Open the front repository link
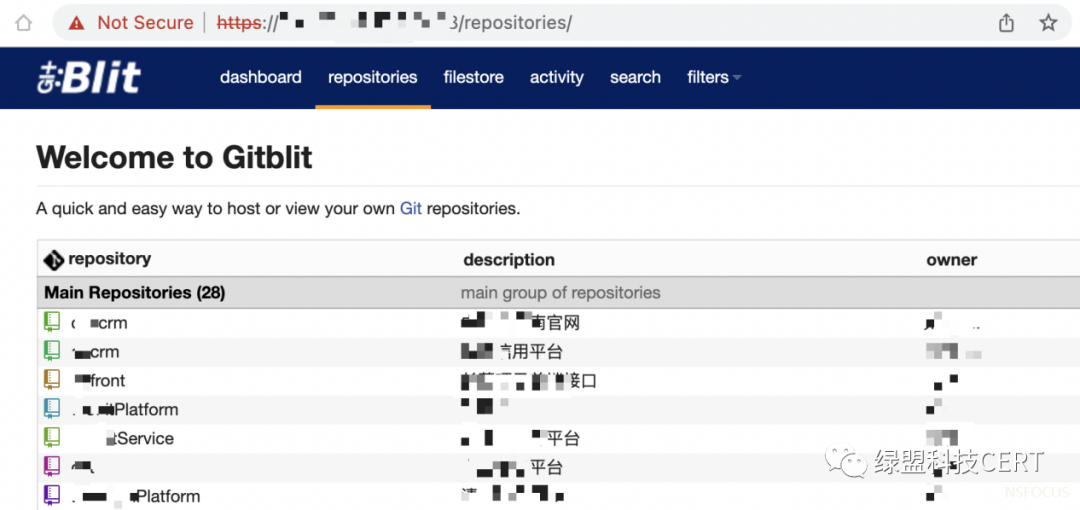The height and width of the screenshot is (510, 1080). tap(99, 380)
